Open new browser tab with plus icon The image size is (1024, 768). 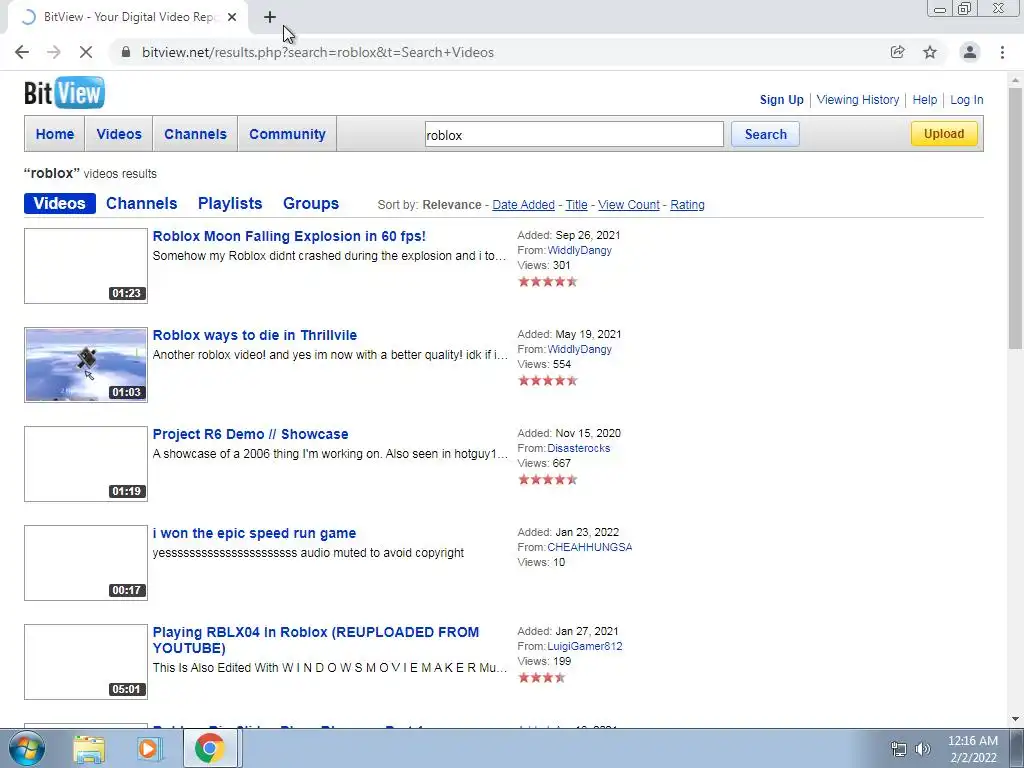click(x=270, y=17)
